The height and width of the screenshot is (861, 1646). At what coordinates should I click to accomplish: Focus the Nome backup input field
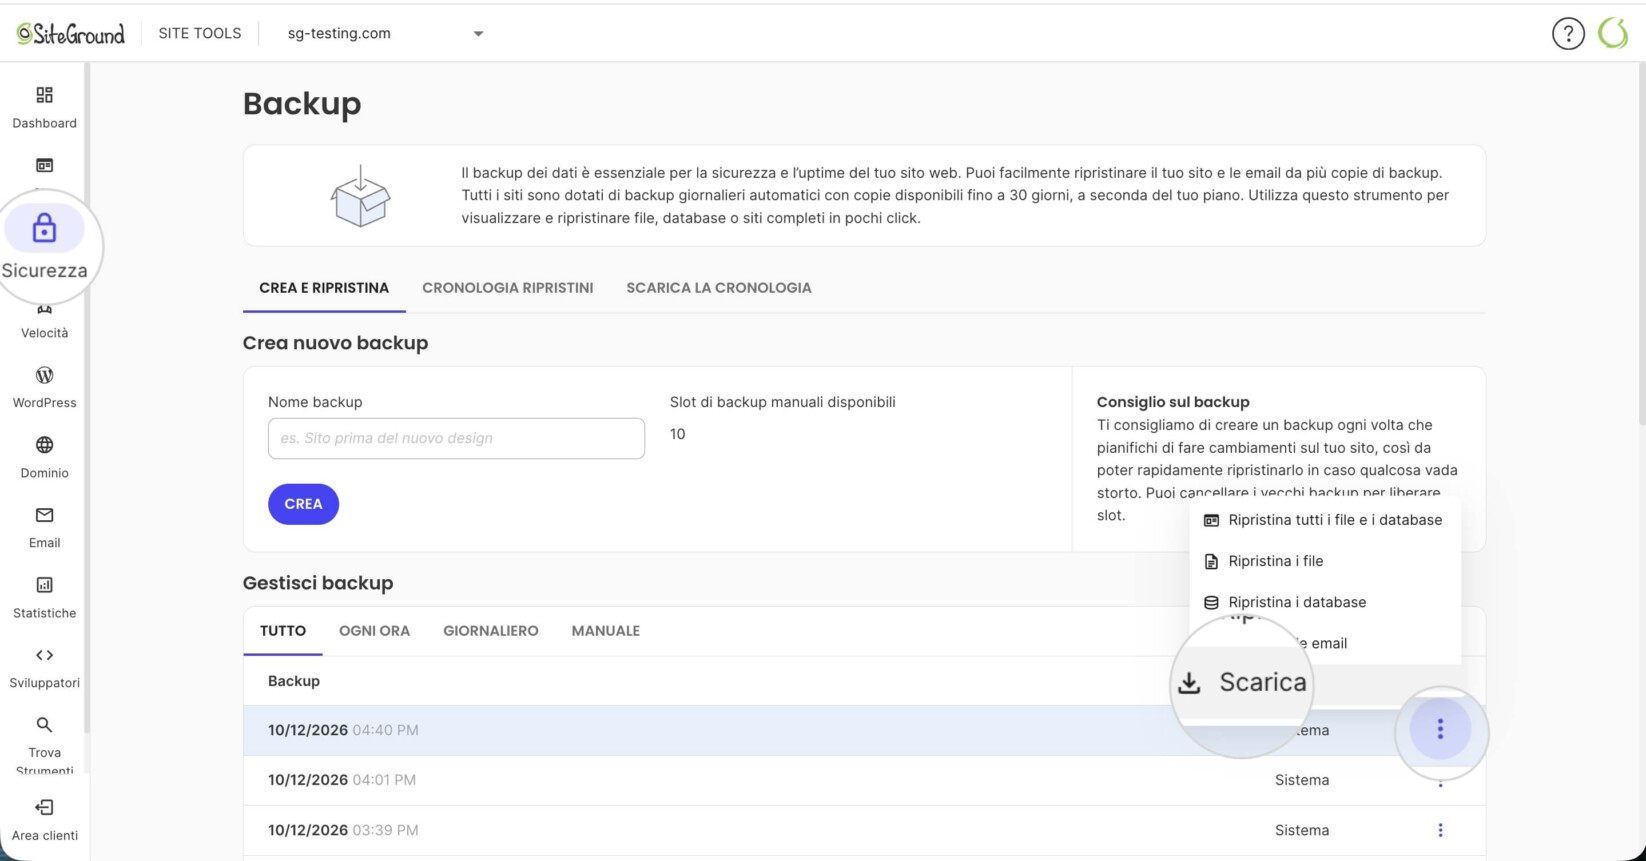[456, 438]
